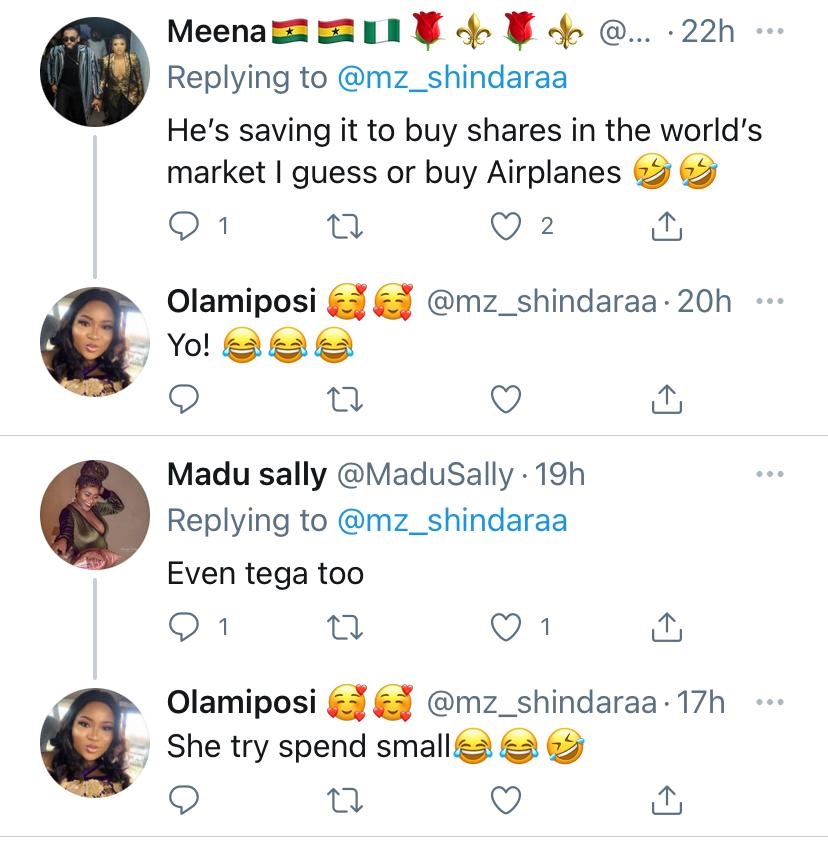Like Meena's tweet about buying Airplanes
Image resolution: width=828 pixels, height=843 pixels.
coord(509,227)
